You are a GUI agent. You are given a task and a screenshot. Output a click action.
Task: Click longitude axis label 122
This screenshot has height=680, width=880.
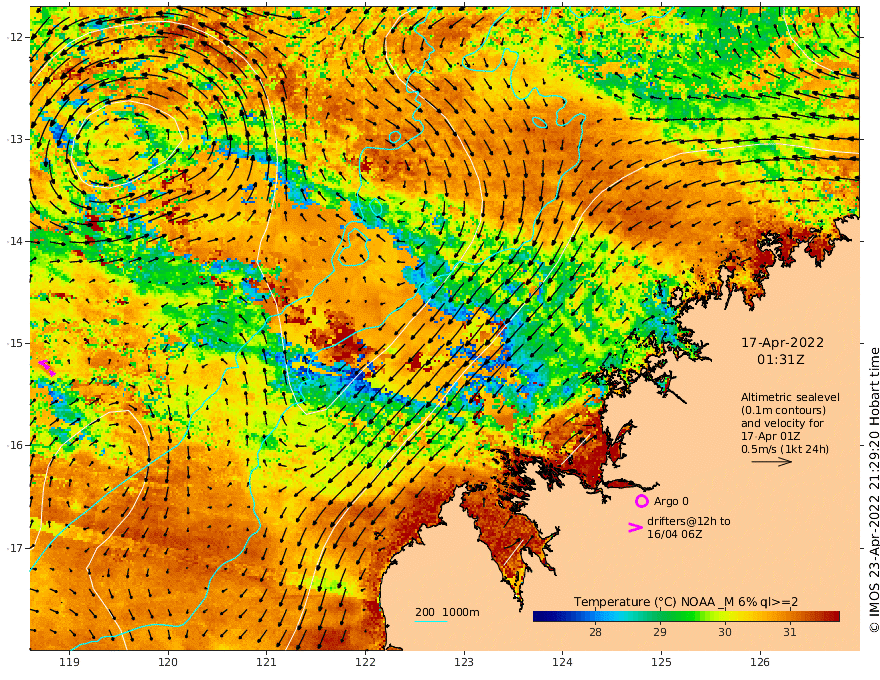point(365,662)
